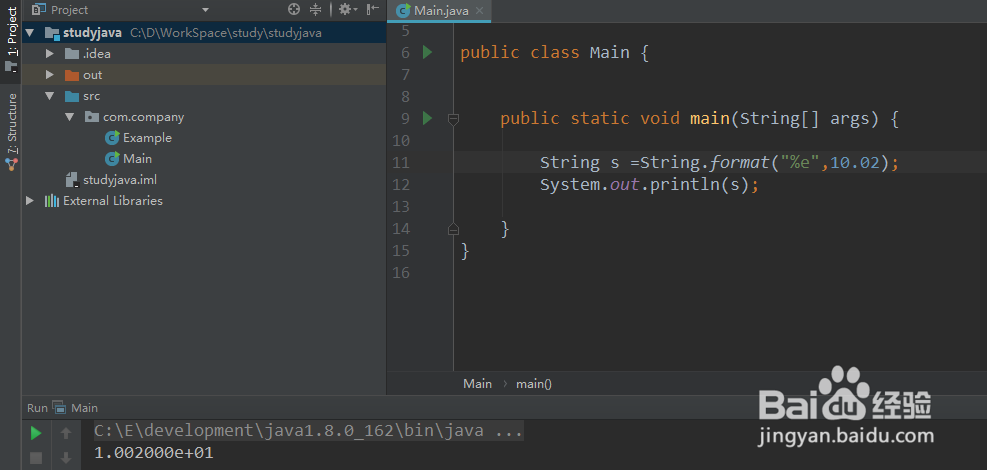Collapse the src folder
The image size is (987, 470).
(x=50, y=96)
